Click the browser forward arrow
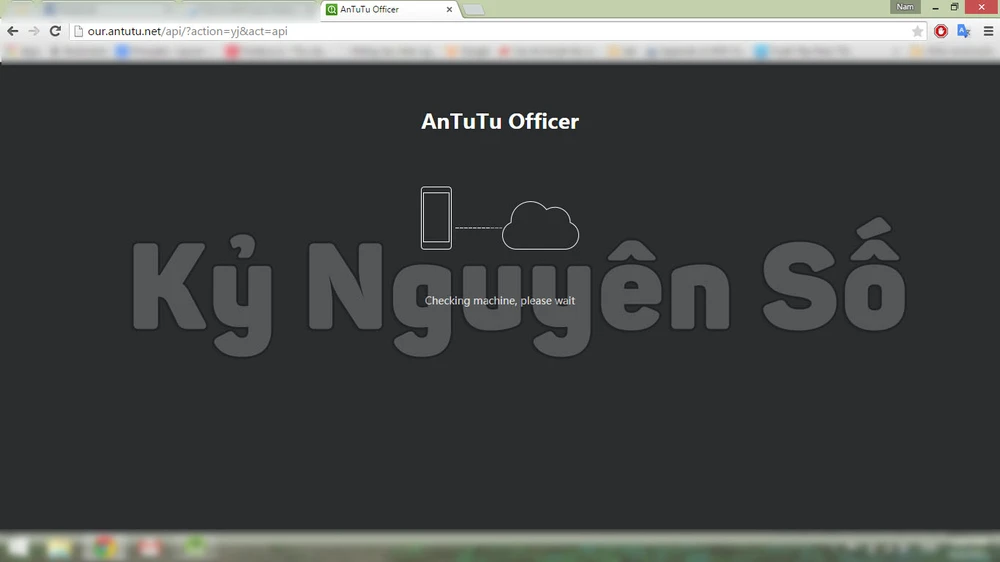 [34, 31]
